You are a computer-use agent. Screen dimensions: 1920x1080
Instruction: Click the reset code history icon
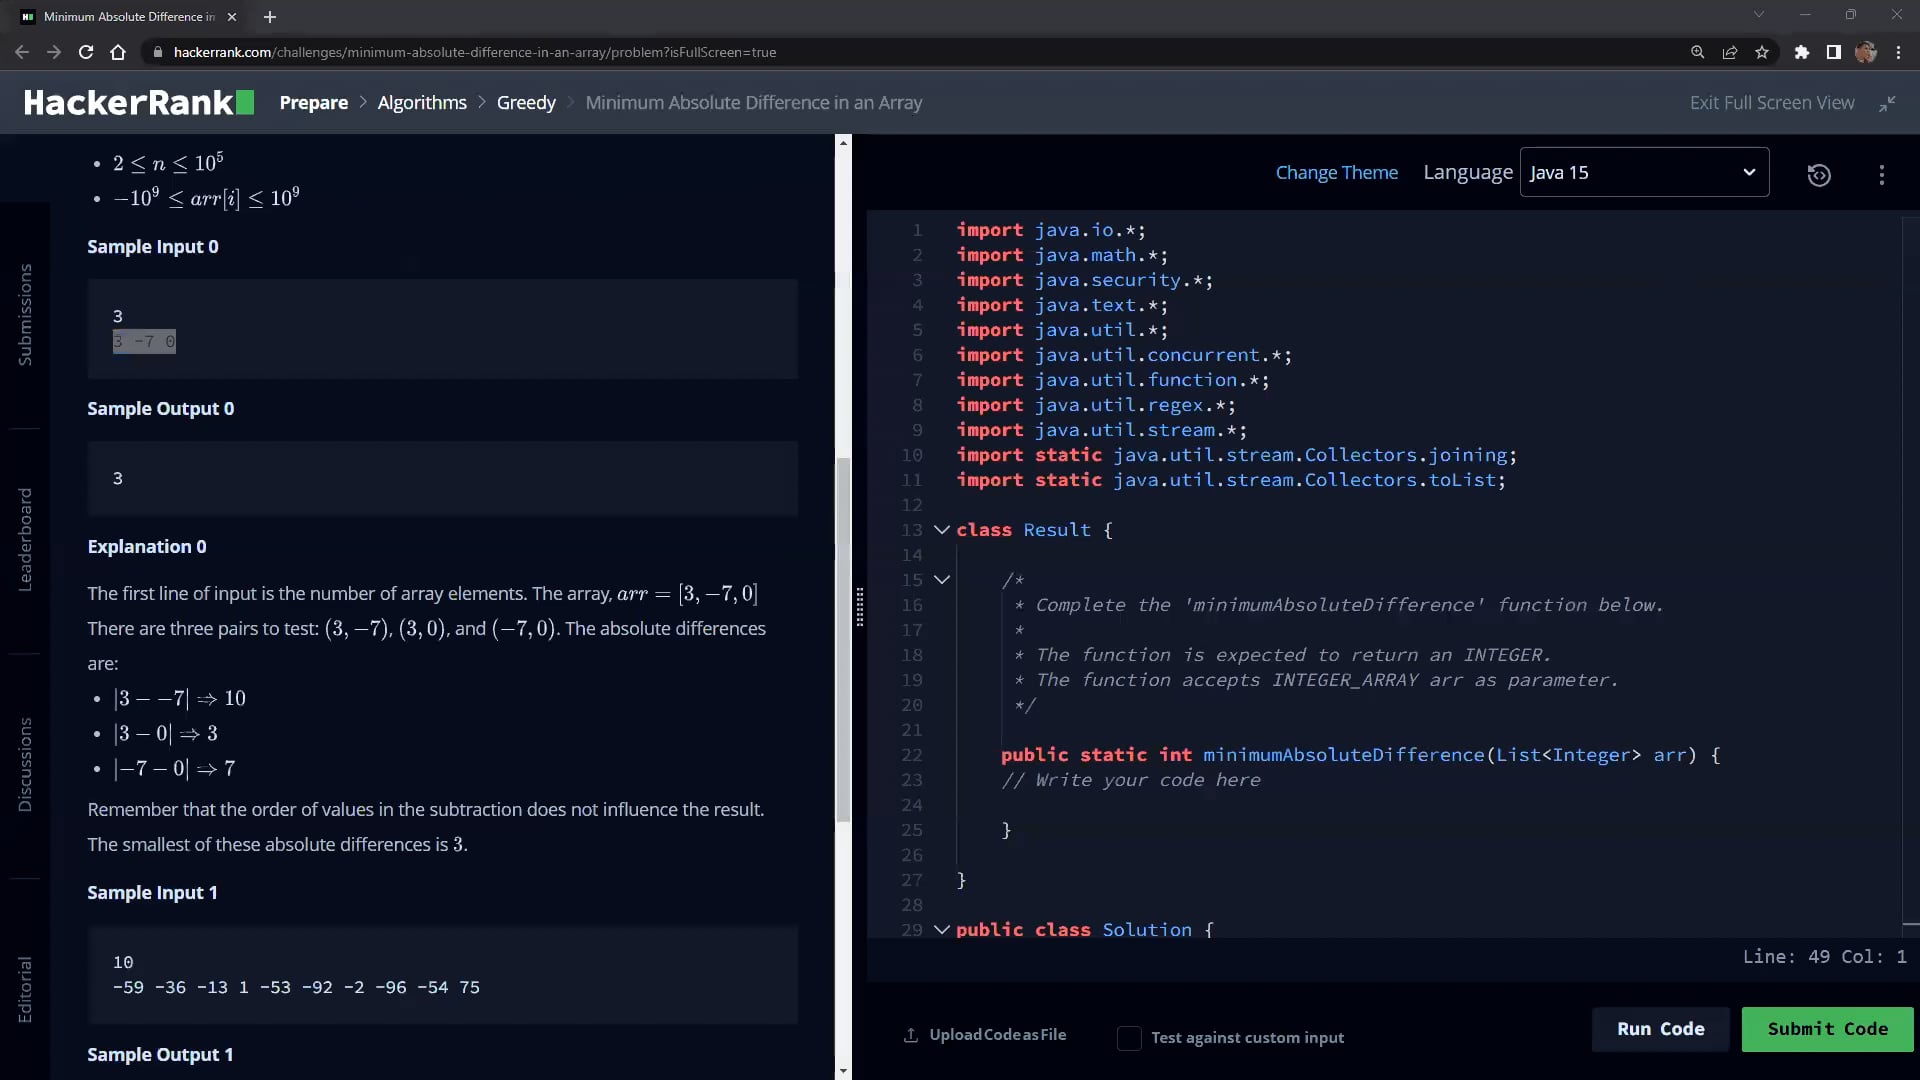click(1819, 175)
